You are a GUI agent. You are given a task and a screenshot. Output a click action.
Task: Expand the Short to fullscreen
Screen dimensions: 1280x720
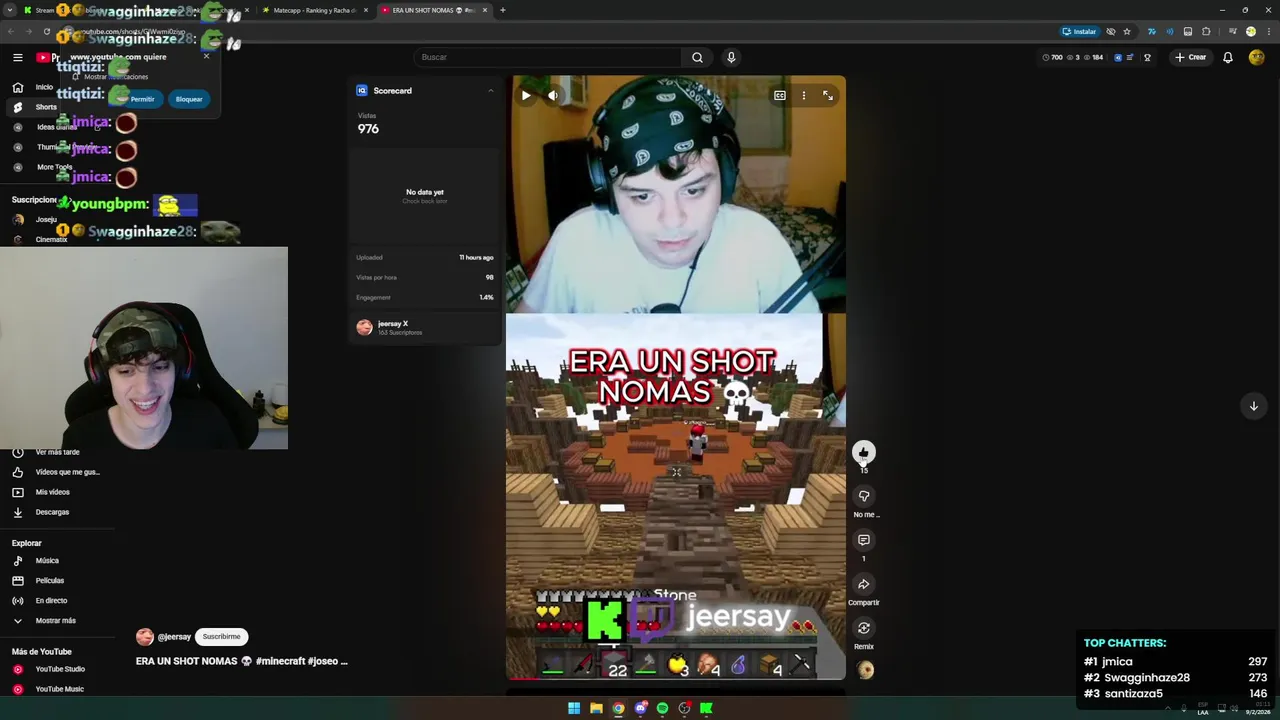pyautogui.click(x=828, y=95)
